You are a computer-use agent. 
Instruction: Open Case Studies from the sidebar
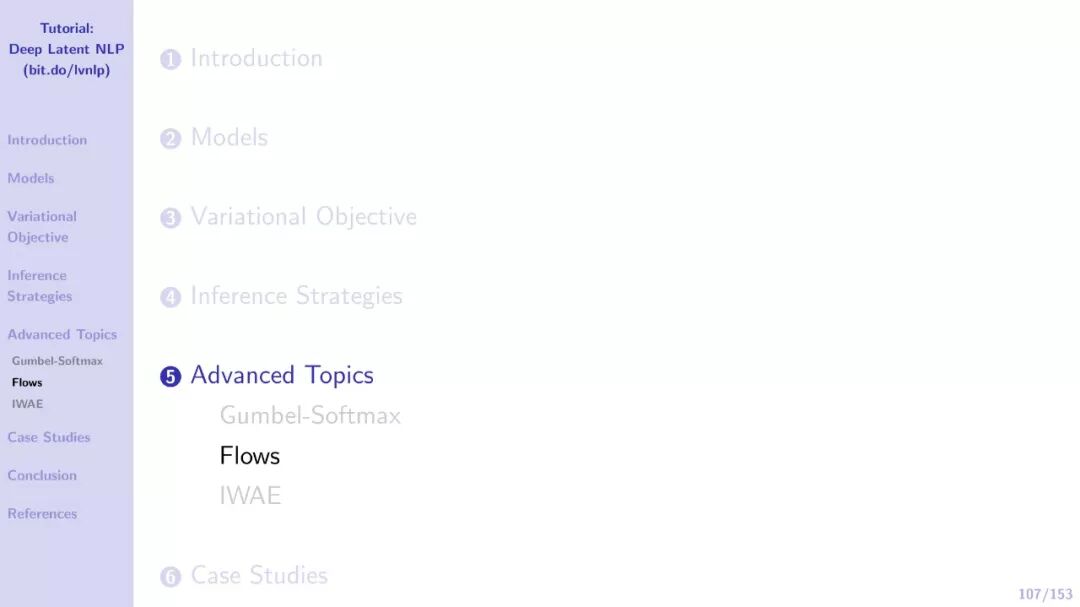coord(49,437)
